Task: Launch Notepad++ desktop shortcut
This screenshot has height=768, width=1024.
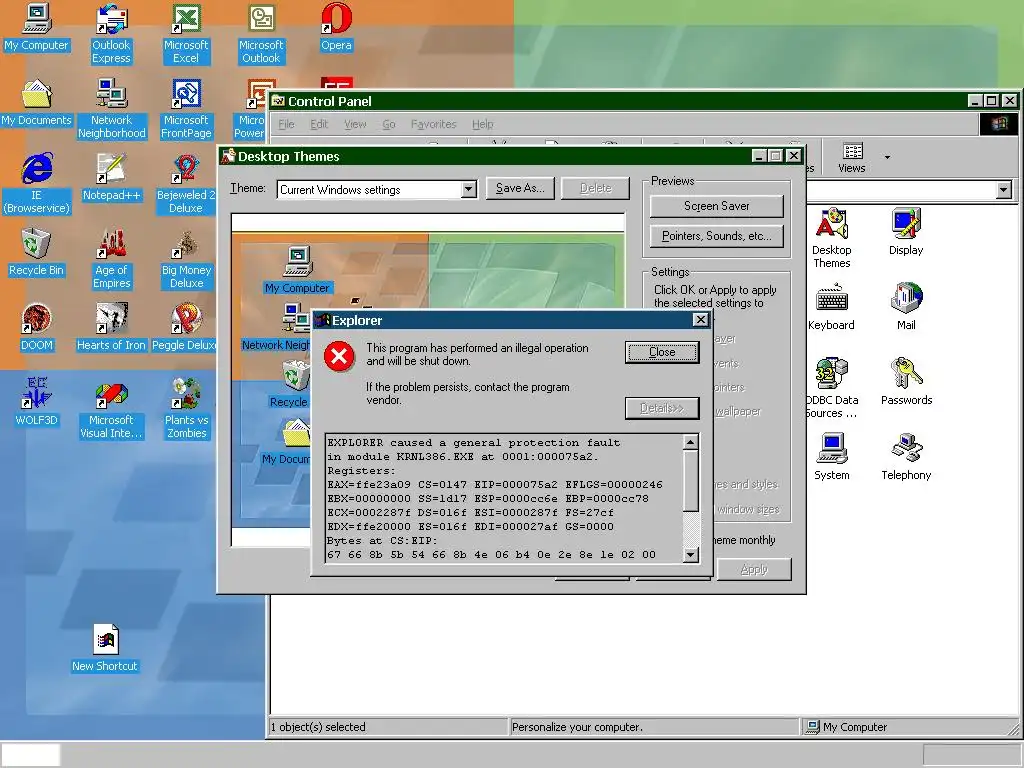Action: tap(111, 178)
